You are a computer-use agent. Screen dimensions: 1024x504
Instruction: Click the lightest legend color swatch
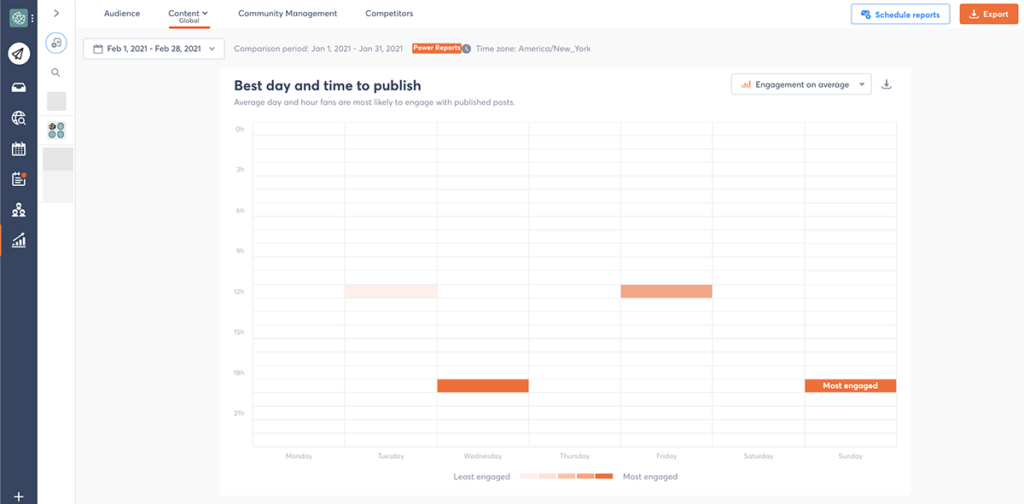coord(529,477)
